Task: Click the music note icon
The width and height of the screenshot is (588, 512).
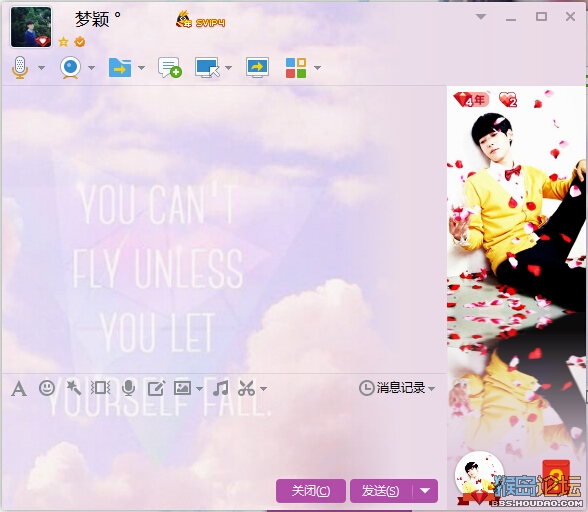Action: click(x=220, y=388)
